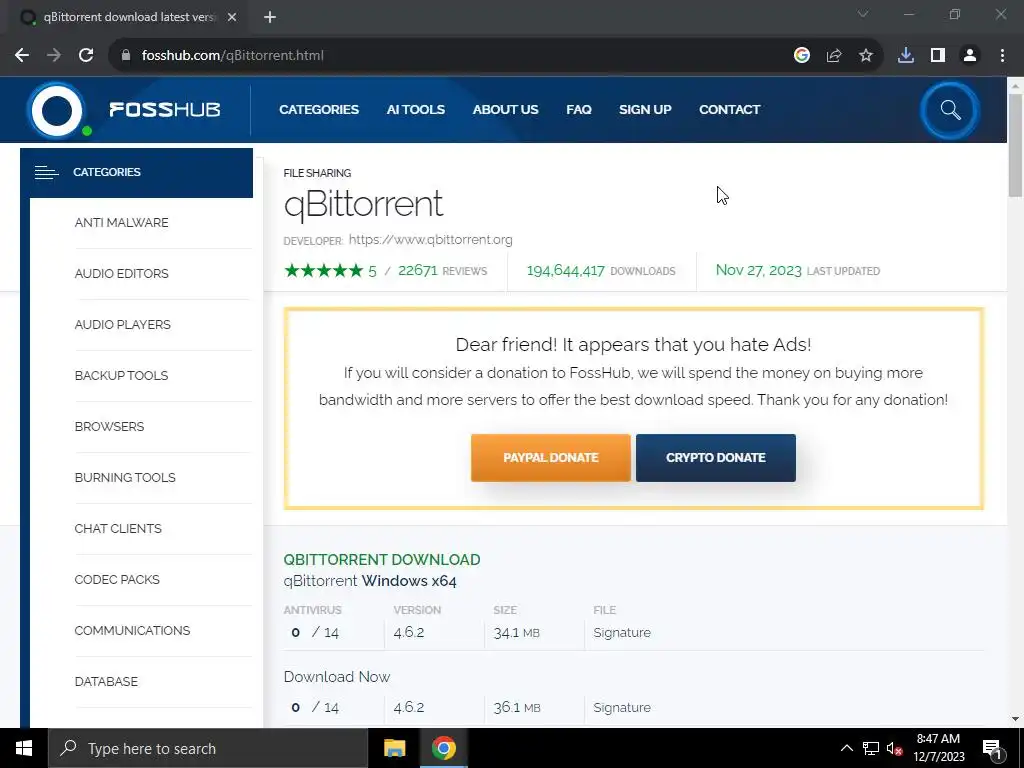1024x768 pixels.
Task: Click the qBittorrent Windows x64 download link
Action: pos(370,581)
